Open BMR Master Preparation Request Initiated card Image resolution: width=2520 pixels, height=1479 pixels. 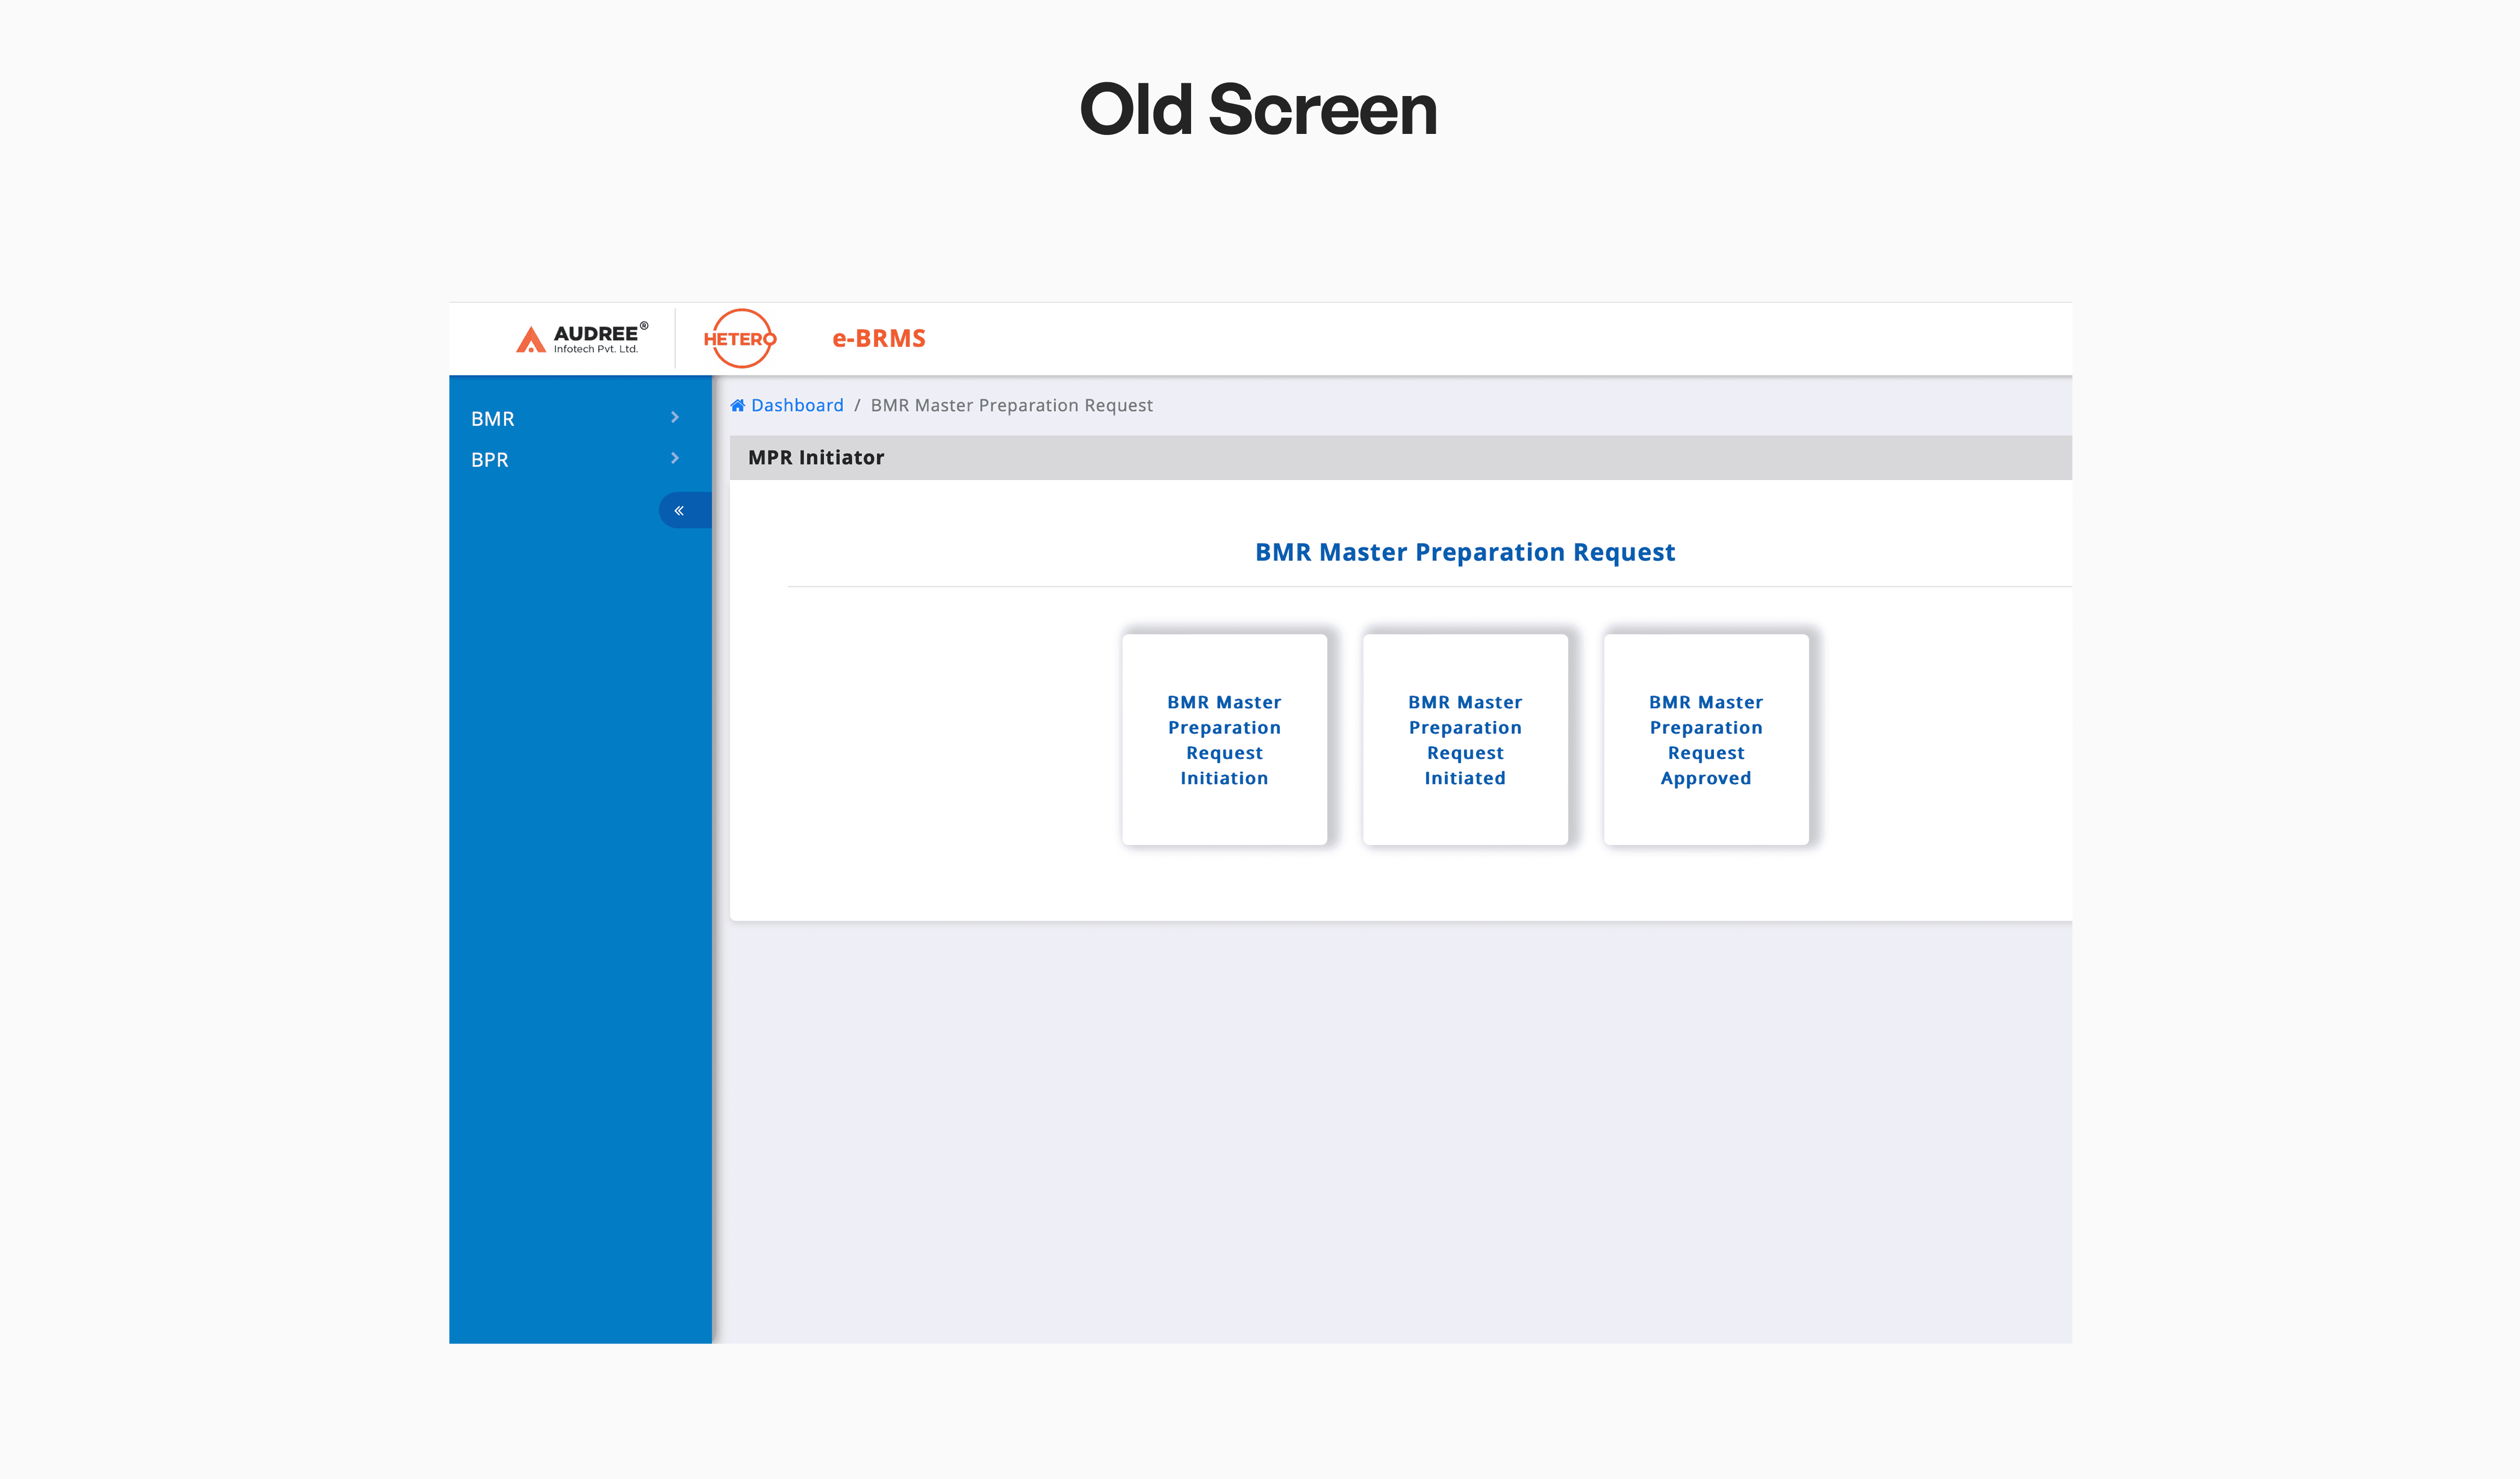point(1465,740)
